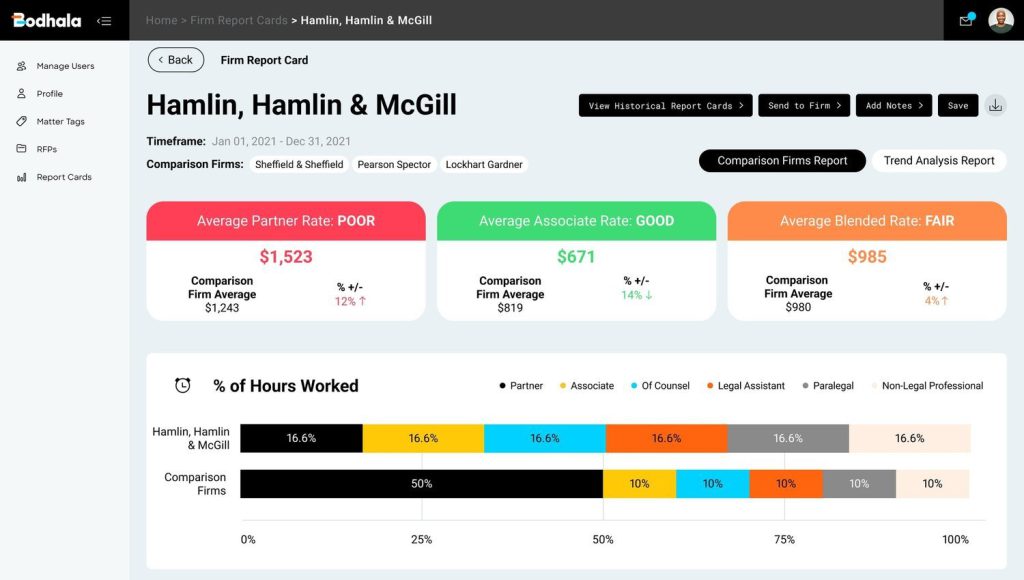1024x580 pixels.
Task: Click the gray 10% segment of Comparison Firms
Action: [859, 484]
